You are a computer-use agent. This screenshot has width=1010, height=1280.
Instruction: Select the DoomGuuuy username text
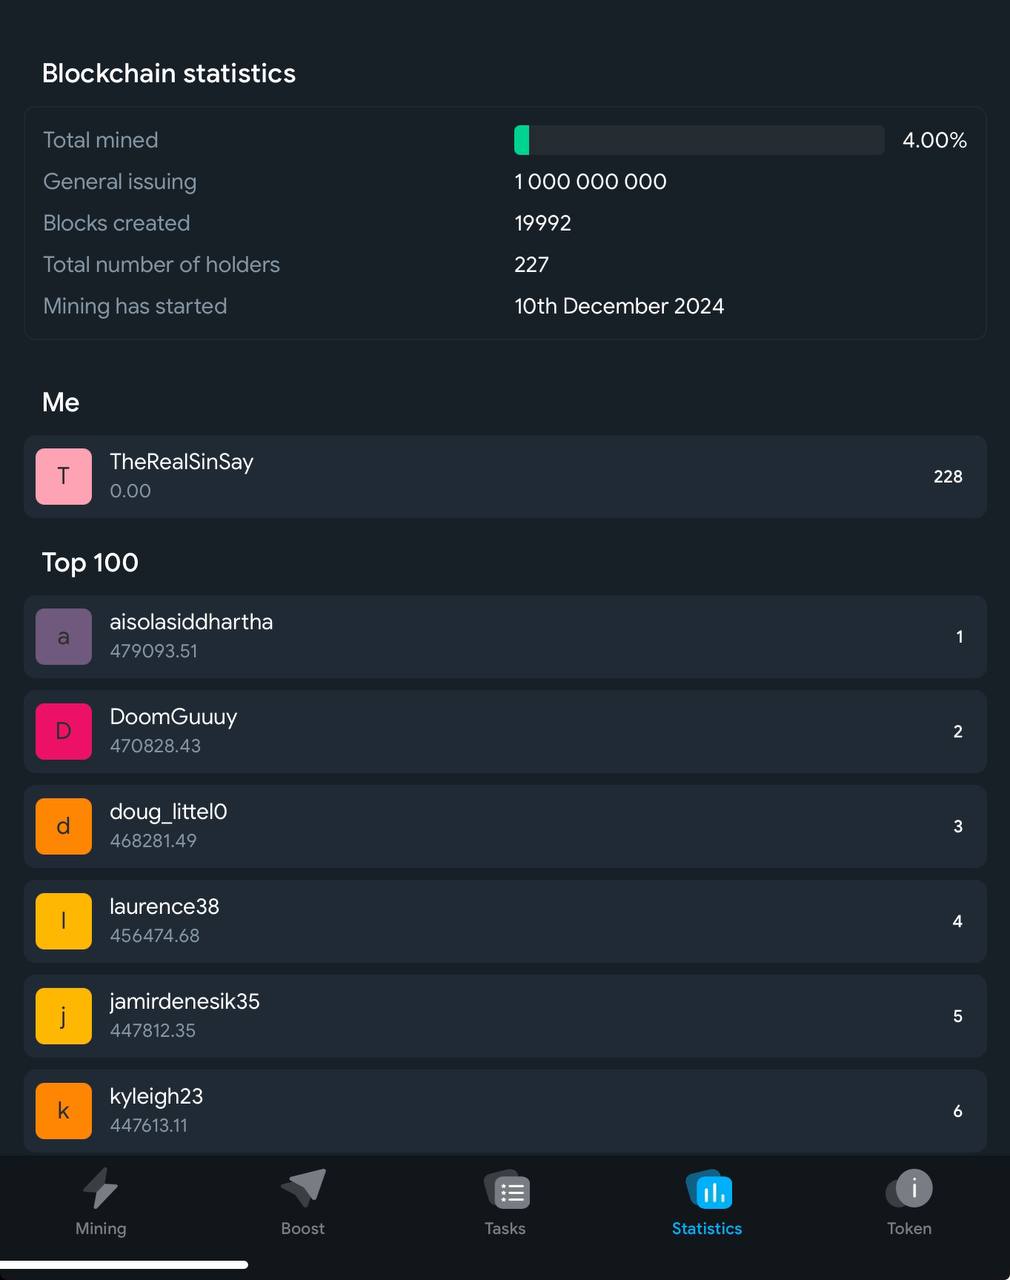coord(173,717)
